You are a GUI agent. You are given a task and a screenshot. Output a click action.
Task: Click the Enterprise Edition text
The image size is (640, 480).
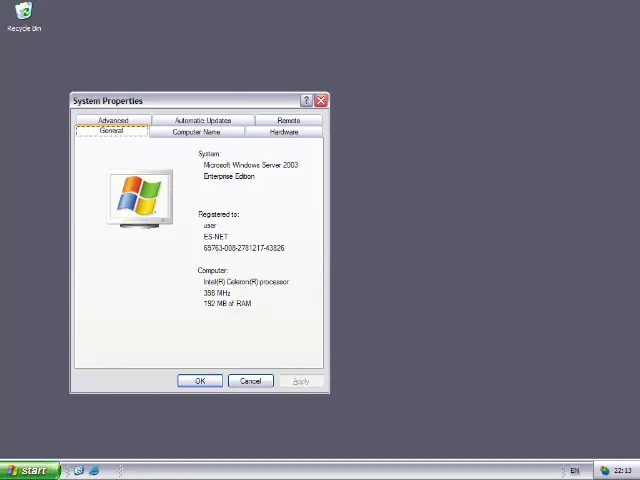coord(229,176)
